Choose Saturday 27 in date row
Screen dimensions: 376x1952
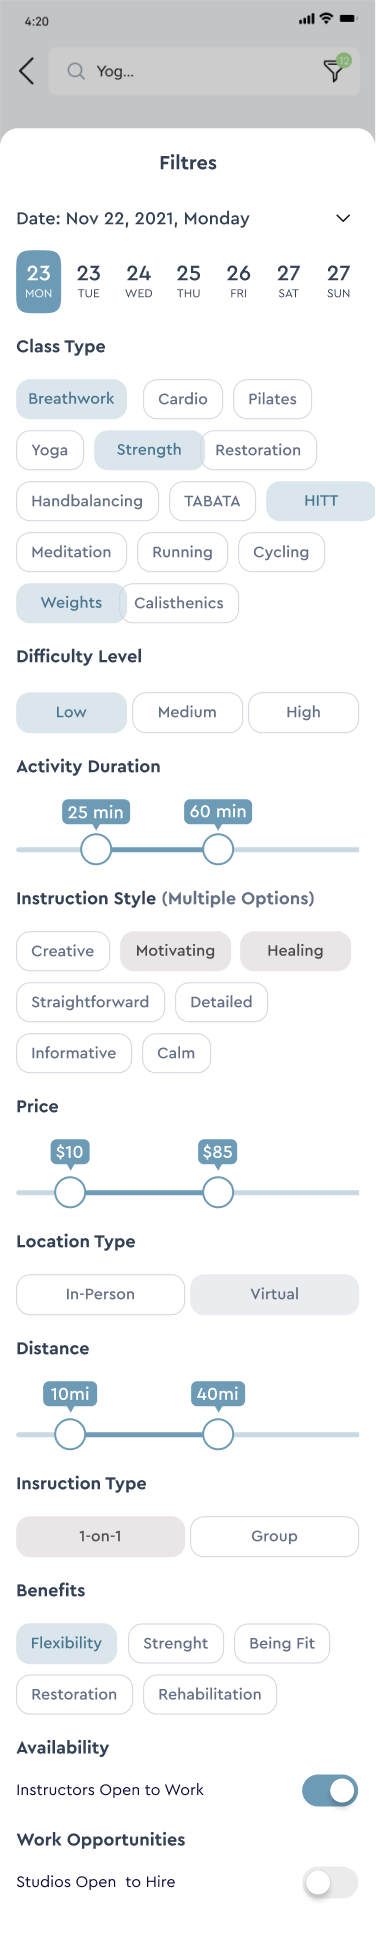[289, 281]
